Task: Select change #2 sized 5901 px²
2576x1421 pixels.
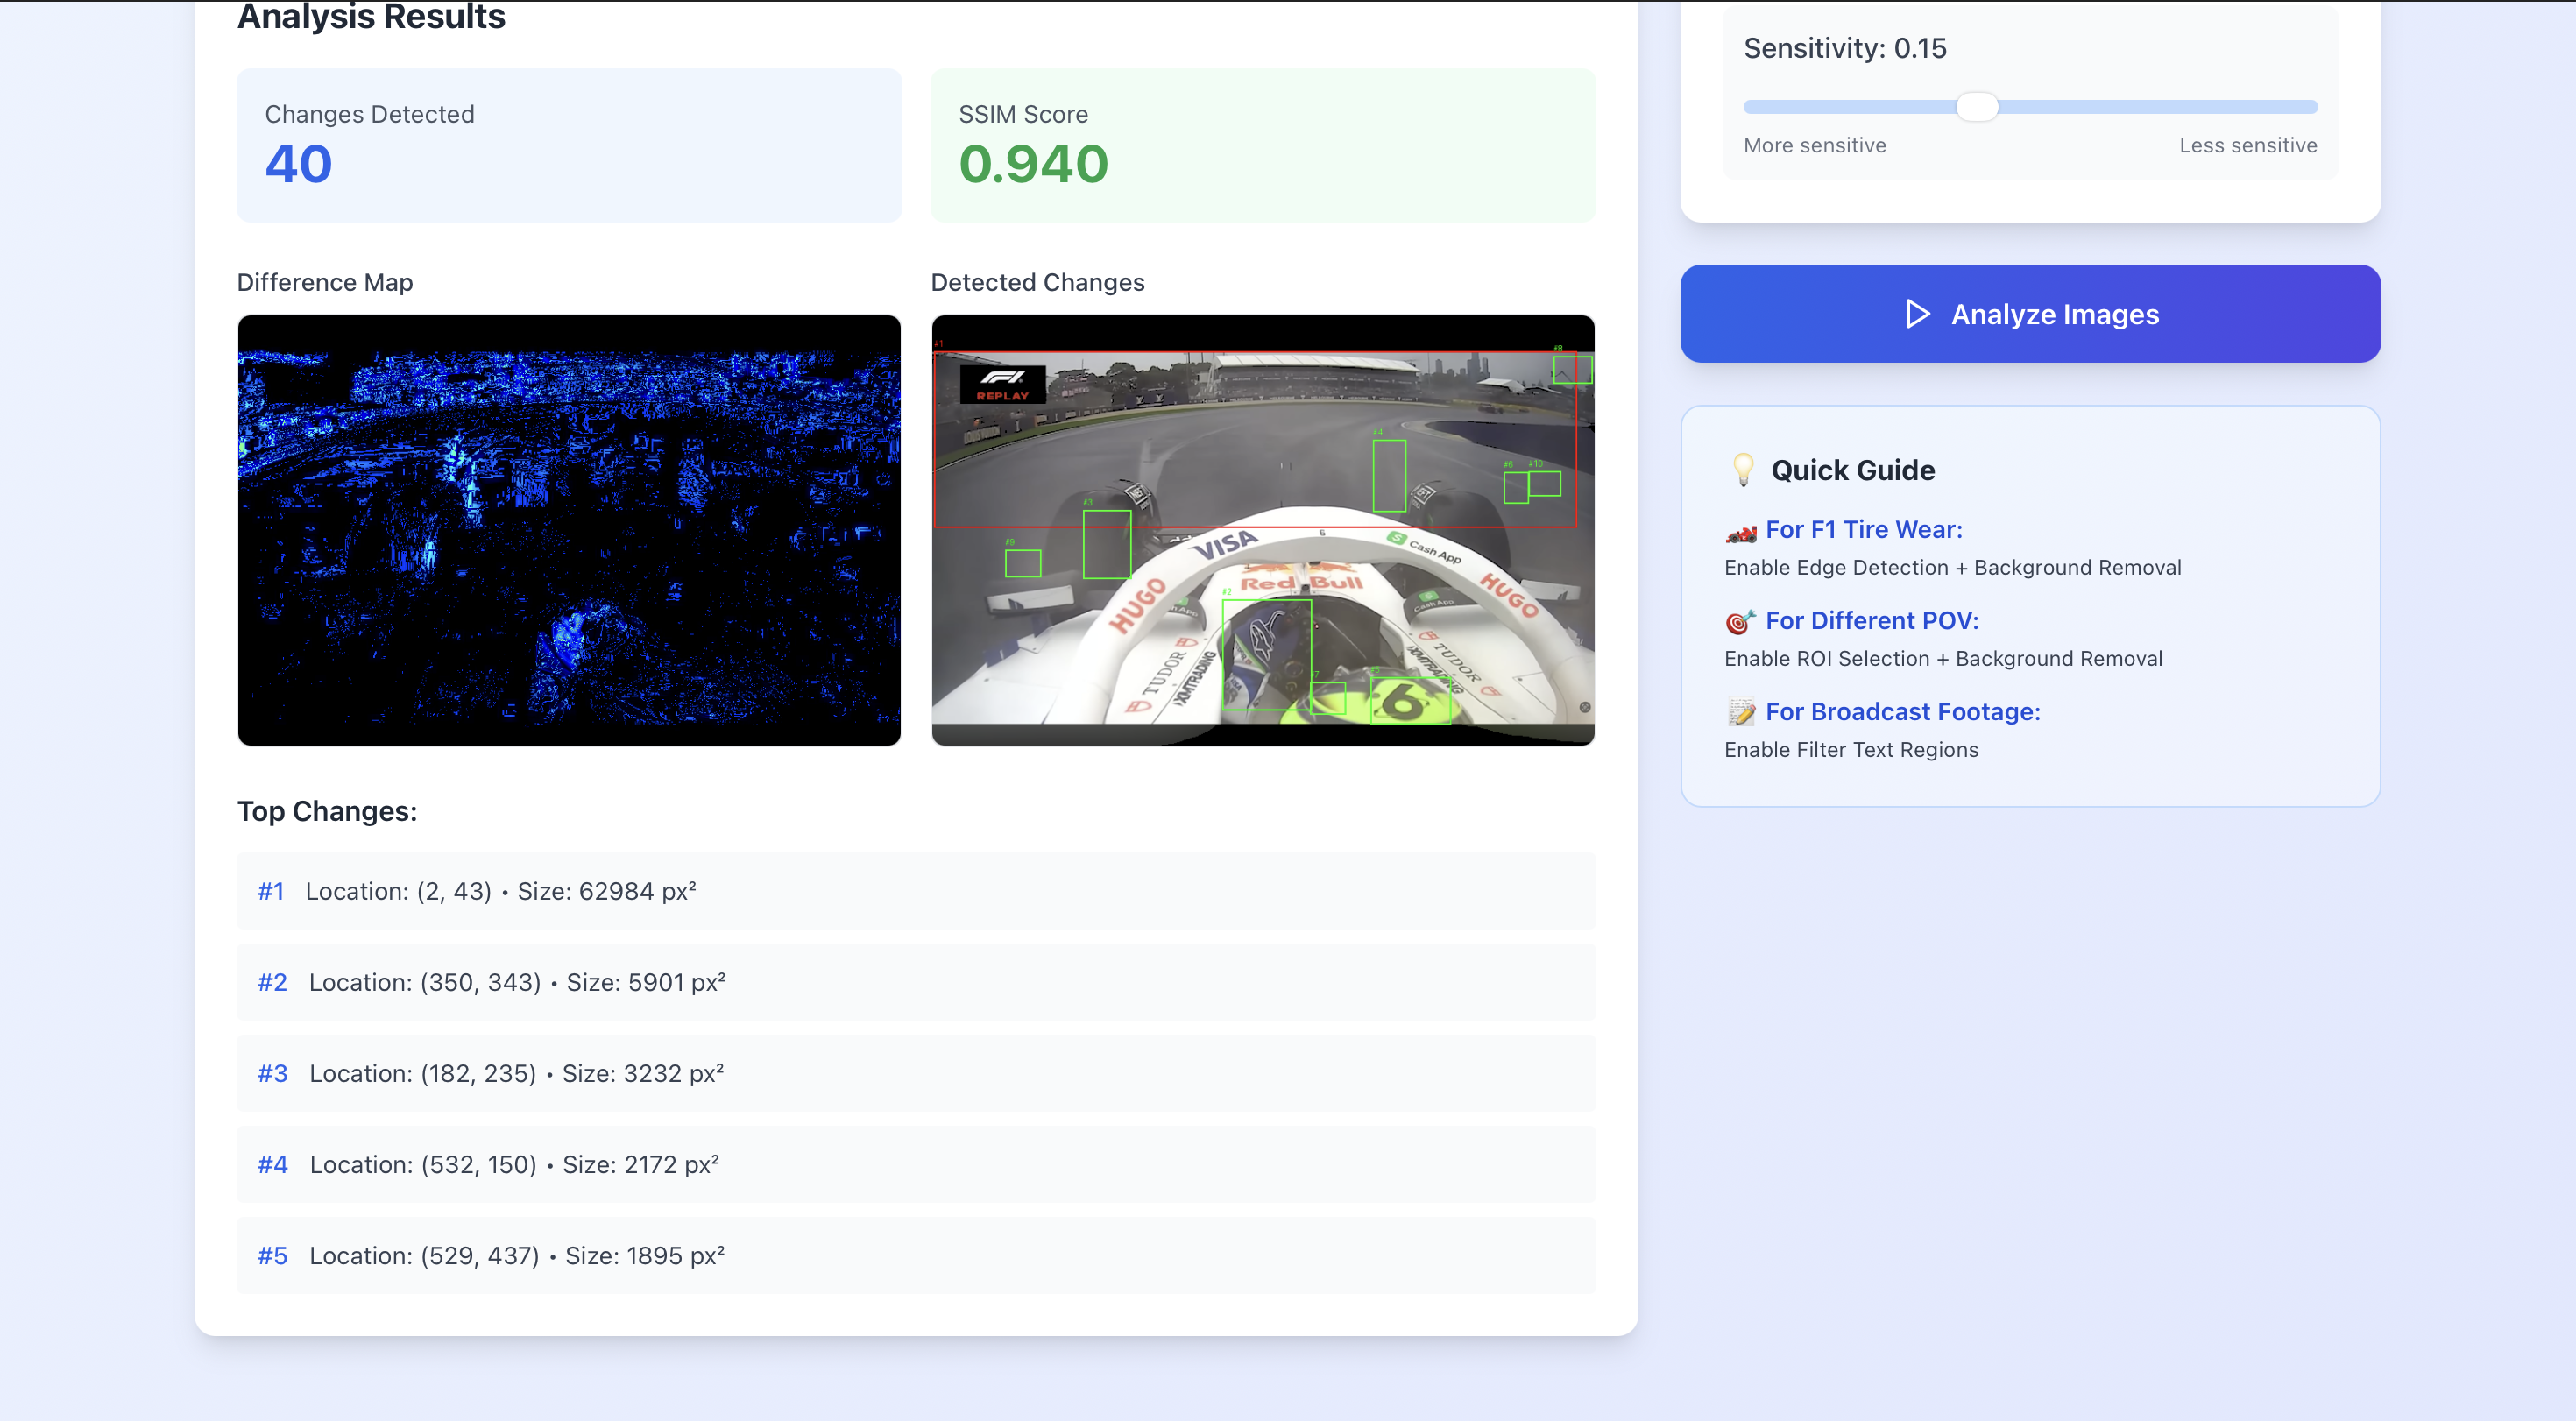Action: [x=915, y=982]
